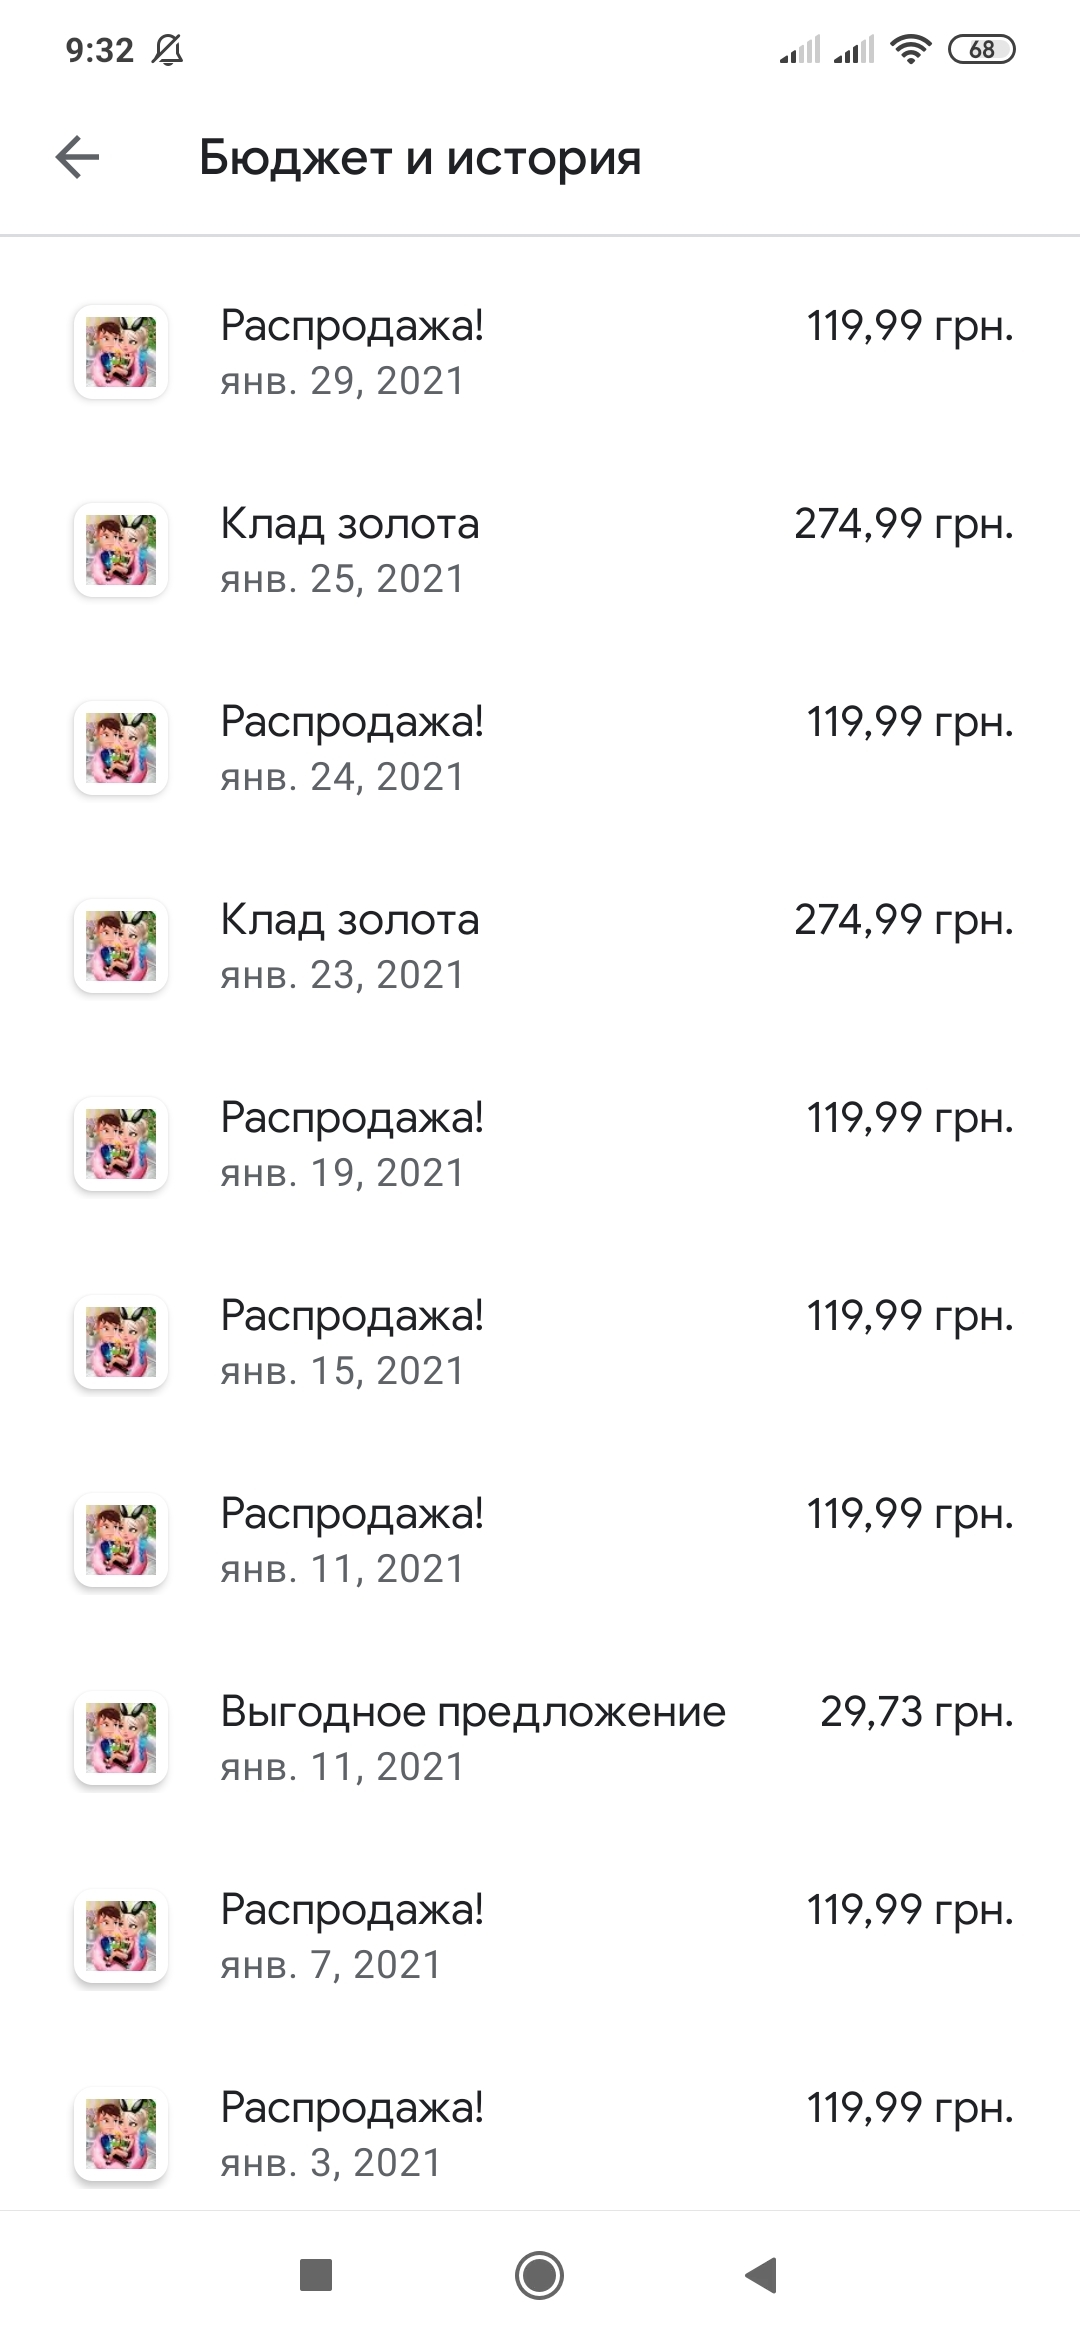Tap app icon beside Выгодное предложение
The image size is (1080, 2340).
(121, 1738)
